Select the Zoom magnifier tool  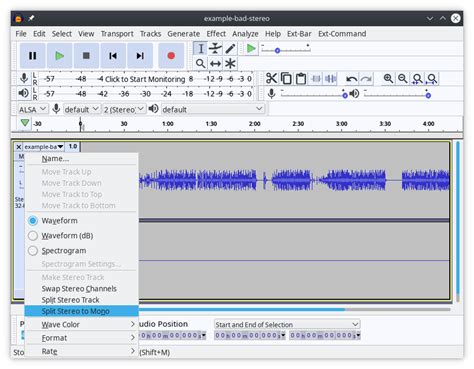201,63
